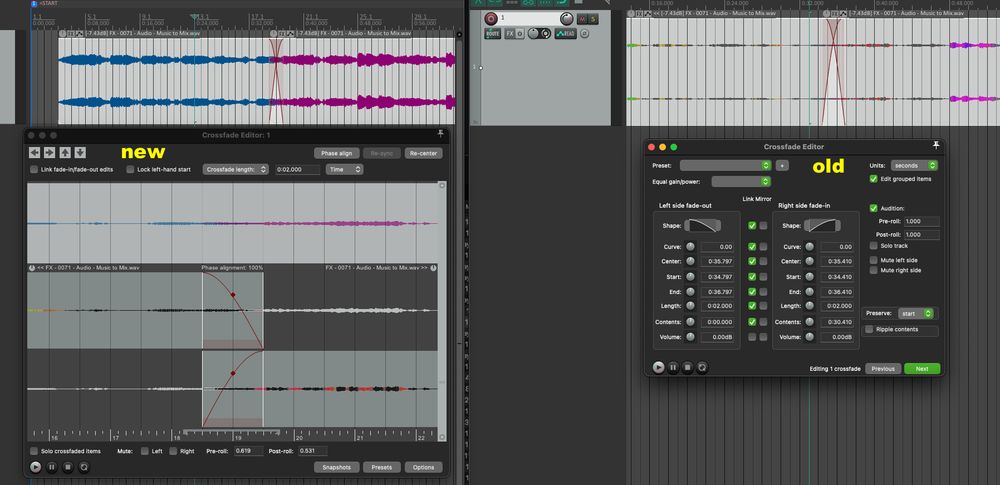
Task: Turn left side Curve knob
Action: (x=690, y=247)
